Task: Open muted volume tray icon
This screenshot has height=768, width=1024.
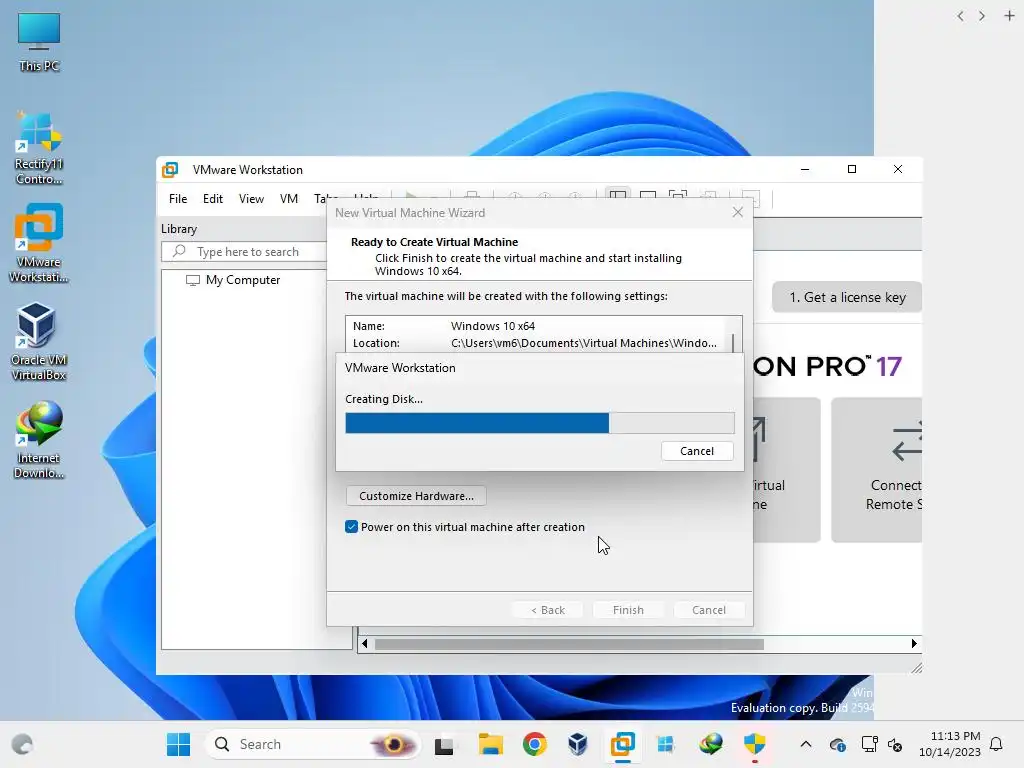Action: coord(895,744)
